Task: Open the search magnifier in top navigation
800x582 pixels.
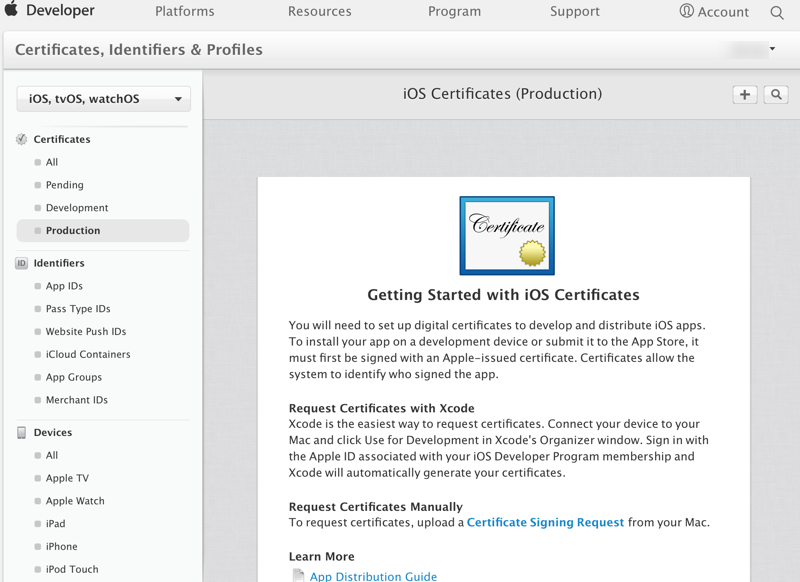Action: tap(777, 13)
